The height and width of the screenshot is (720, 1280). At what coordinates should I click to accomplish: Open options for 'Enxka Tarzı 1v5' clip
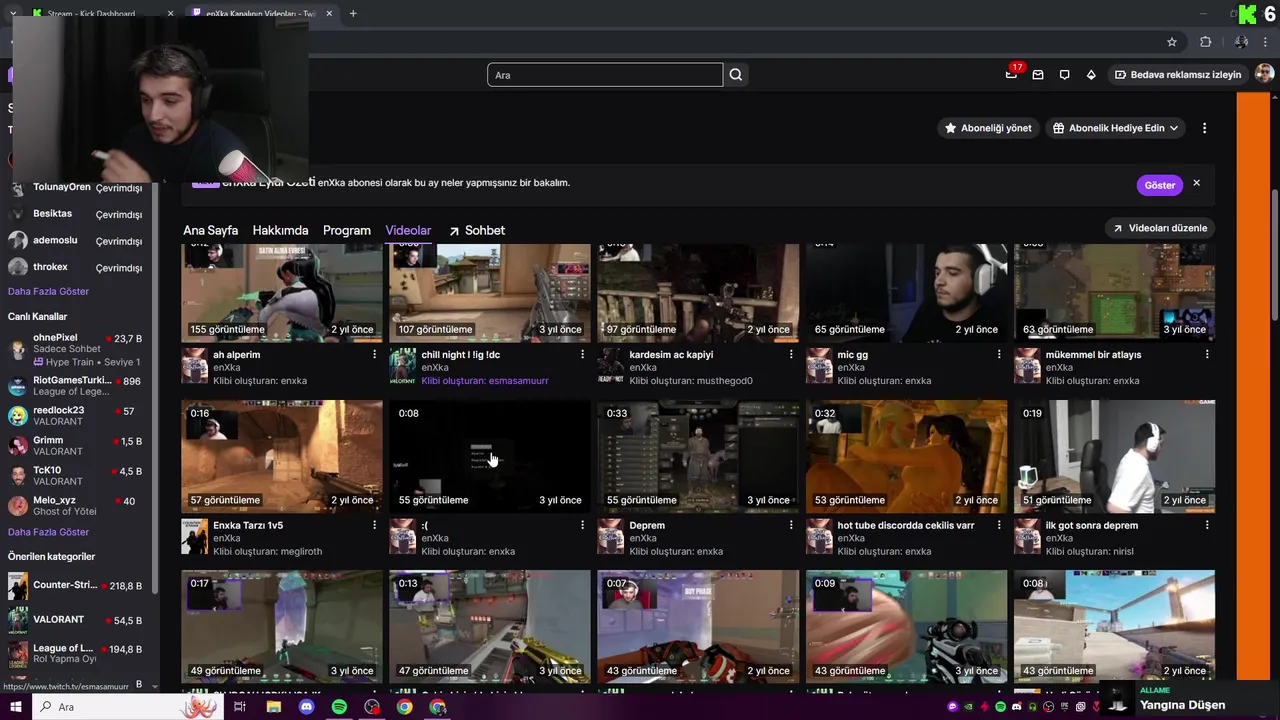pyautogui.click(x=375, y=525)
